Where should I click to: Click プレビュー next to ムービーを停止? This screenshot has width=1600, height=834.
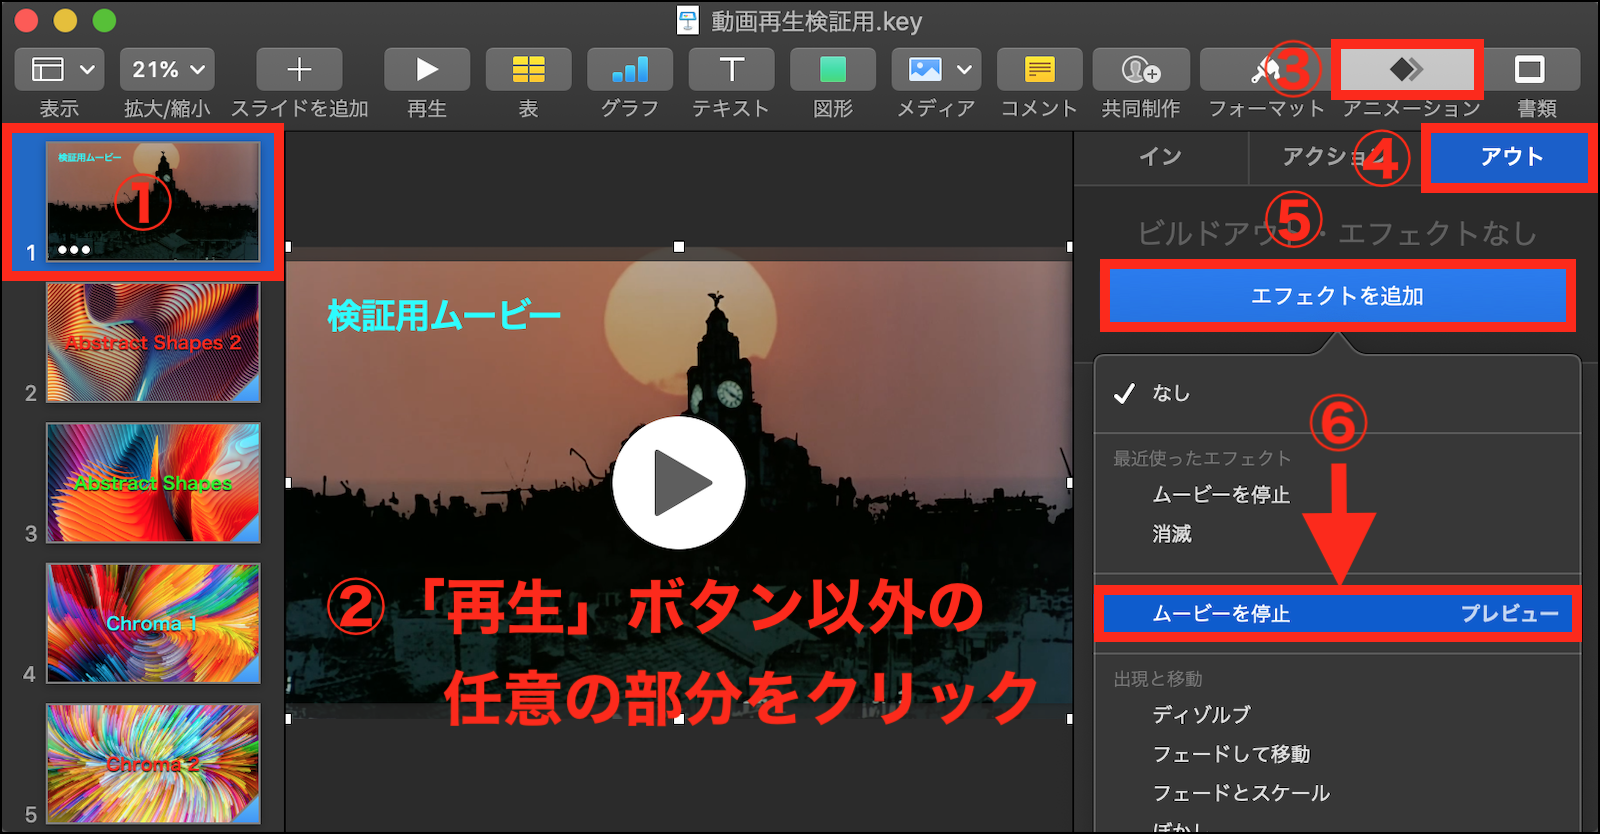[1509, 614]
